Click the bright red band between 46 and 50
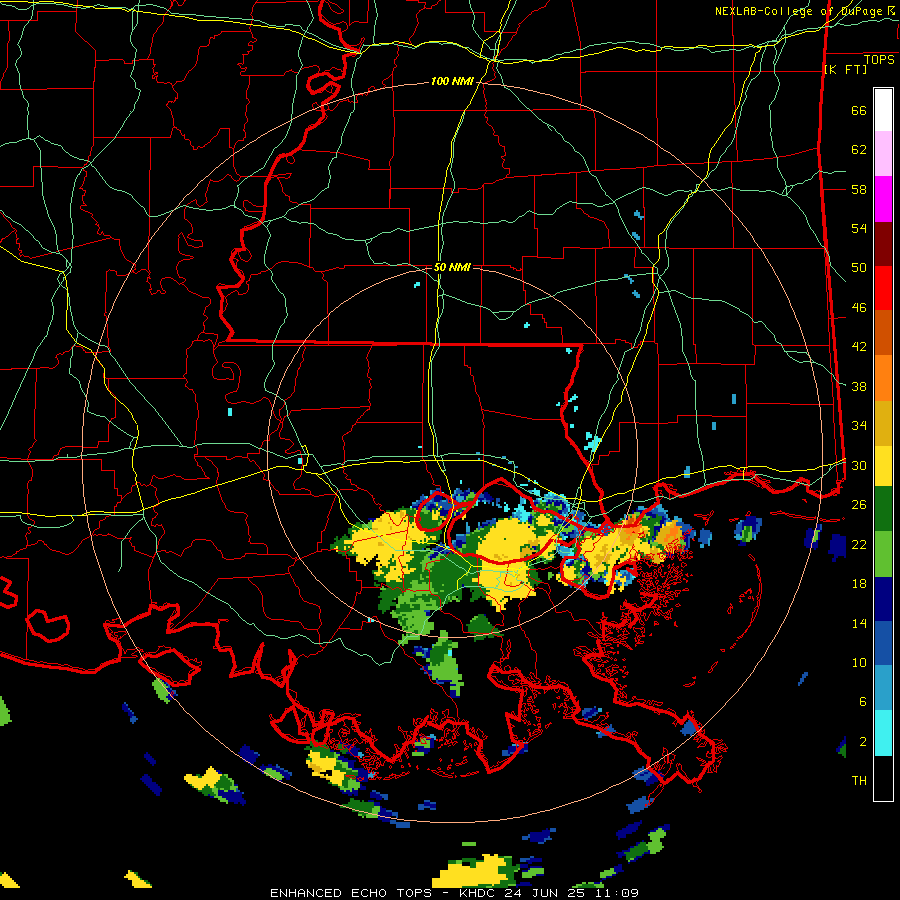This screenshot has height=900, width=900. click(x=883, y=288)
